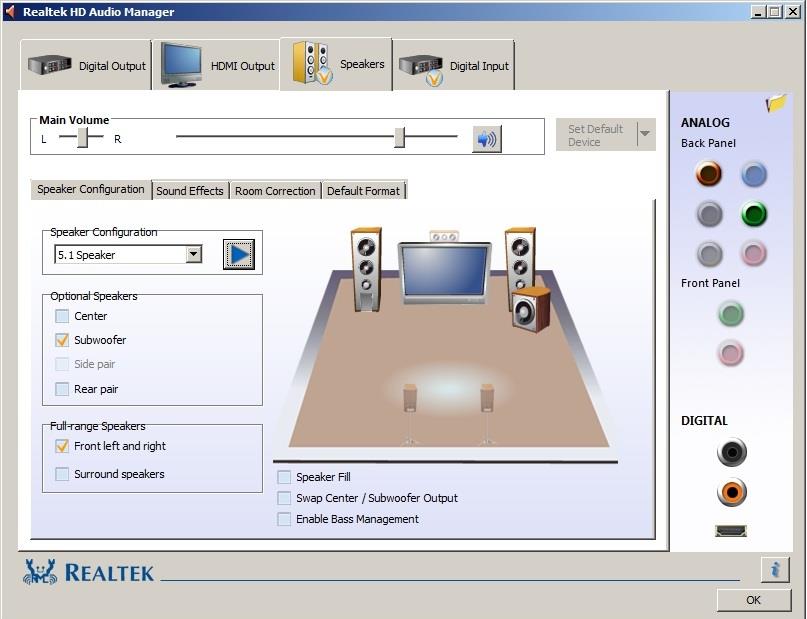This screenshot has height=619, width=807.
Task: Click the TV screen in room diagram
Action: pyautogui.click(x=444, y=271)
